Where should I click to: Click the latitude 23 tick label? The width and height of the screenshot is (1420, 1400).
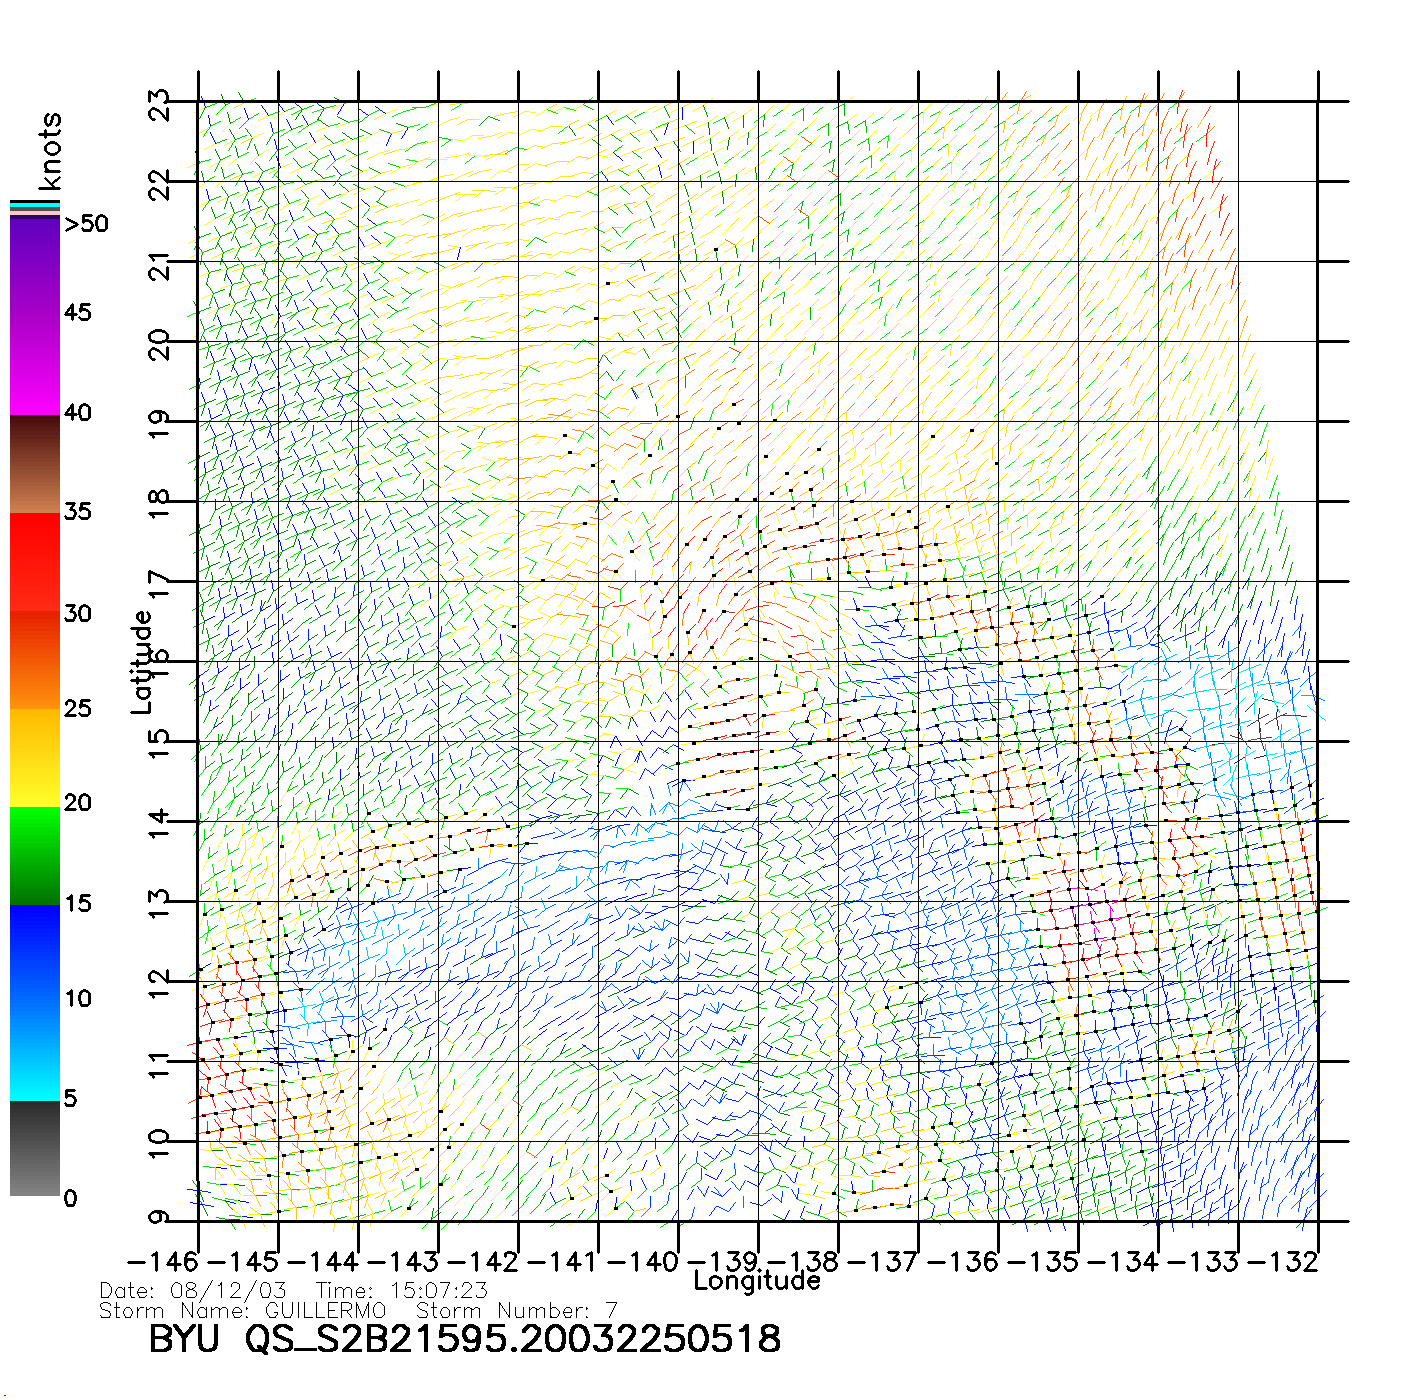[160, 102]
